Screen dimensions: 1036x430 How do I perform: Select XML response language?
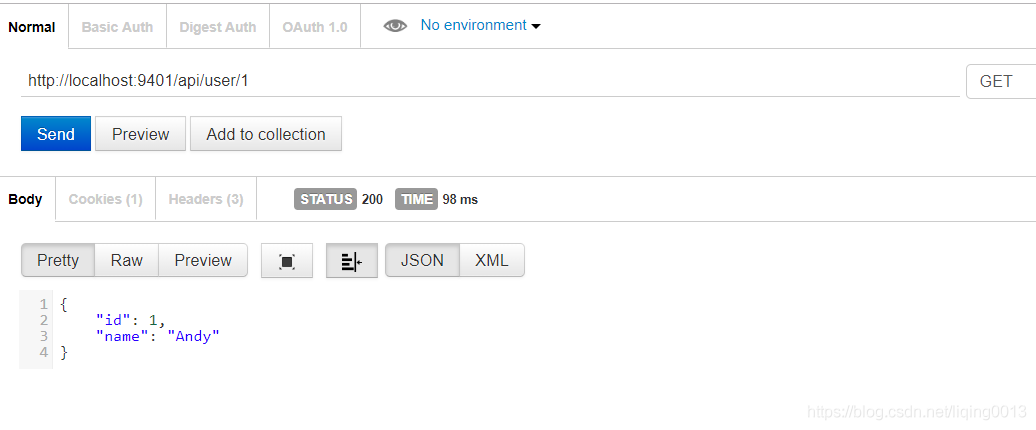click(x=492, y=260)
